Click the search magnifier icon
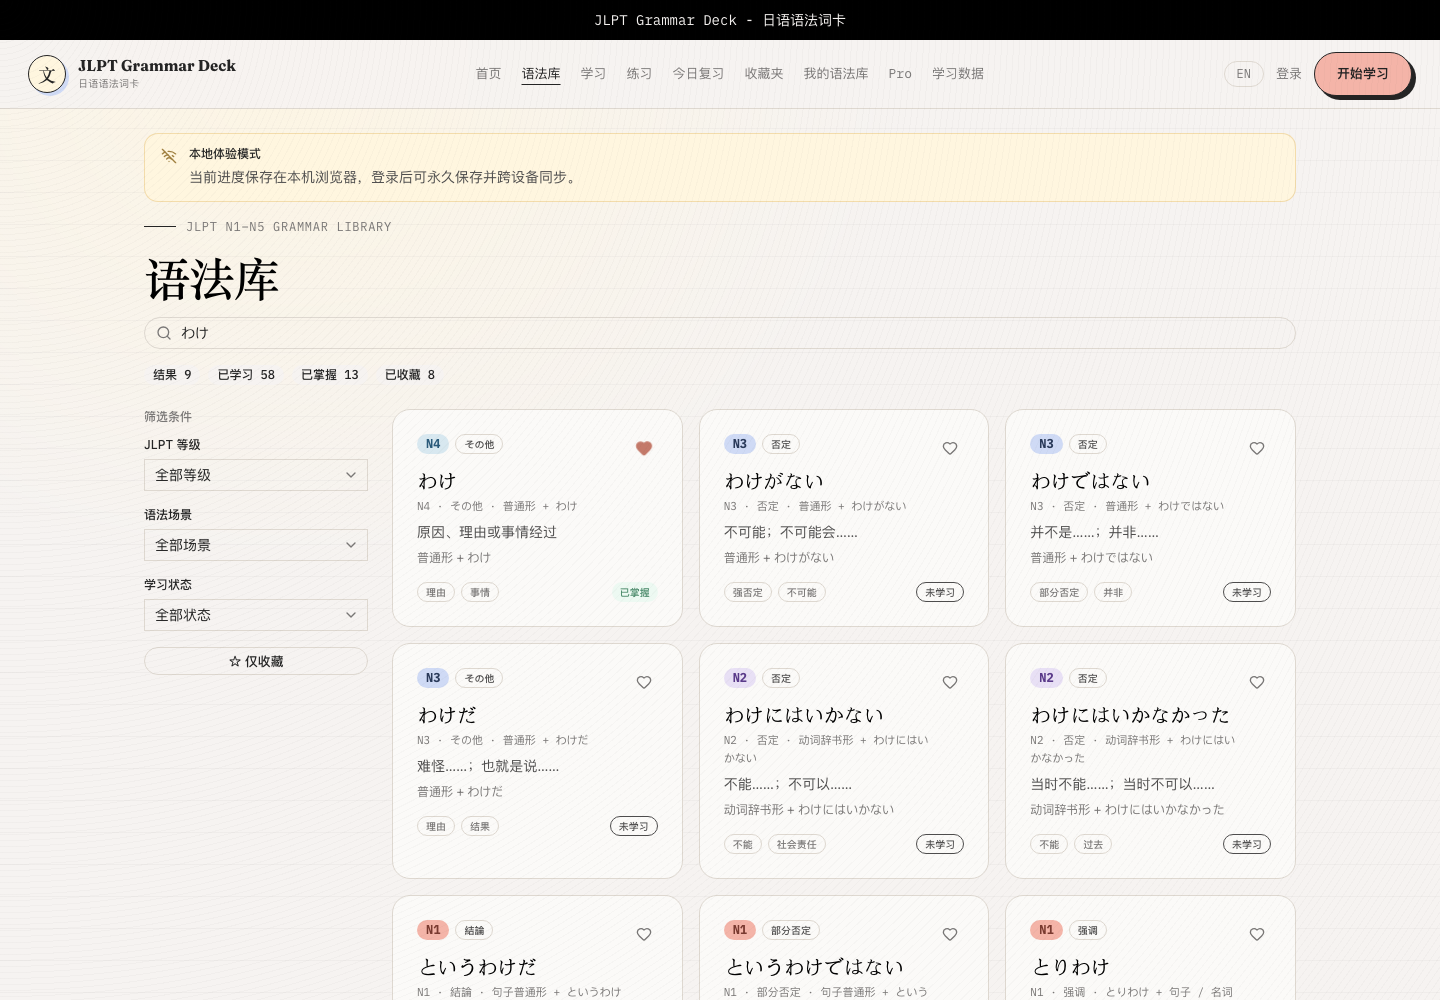The image size is (1440, 1000). coord(164,333)
